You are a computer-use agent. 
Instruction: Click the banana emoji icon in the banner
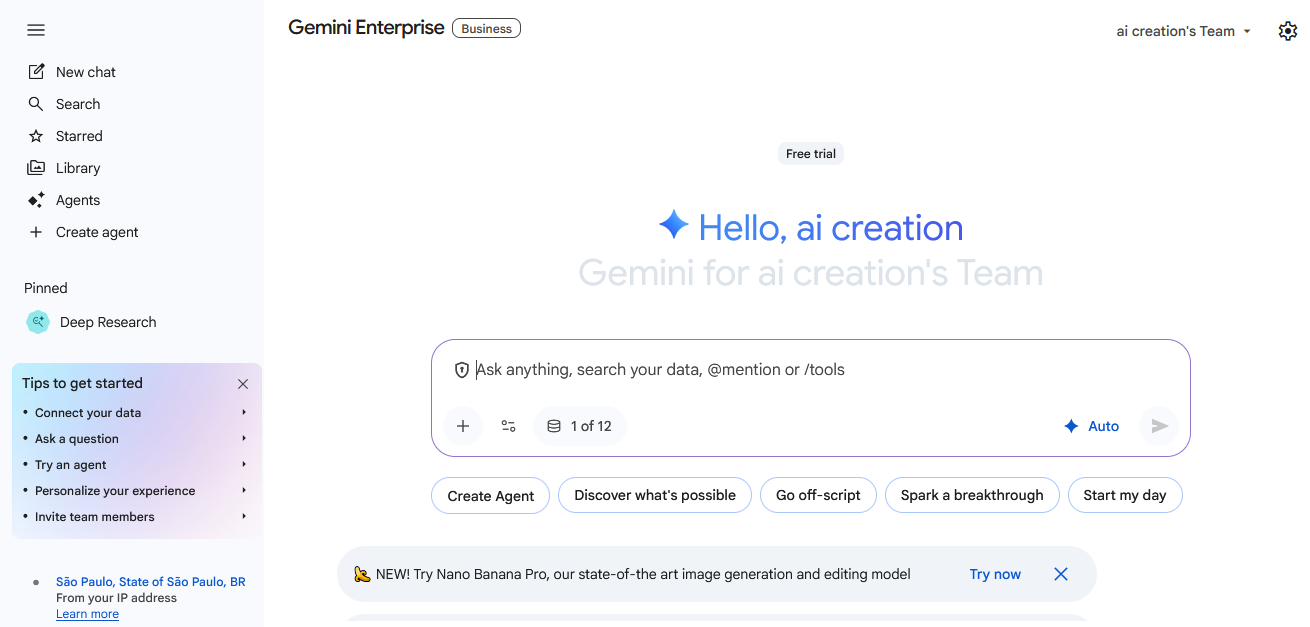click(x=362, y=574)
